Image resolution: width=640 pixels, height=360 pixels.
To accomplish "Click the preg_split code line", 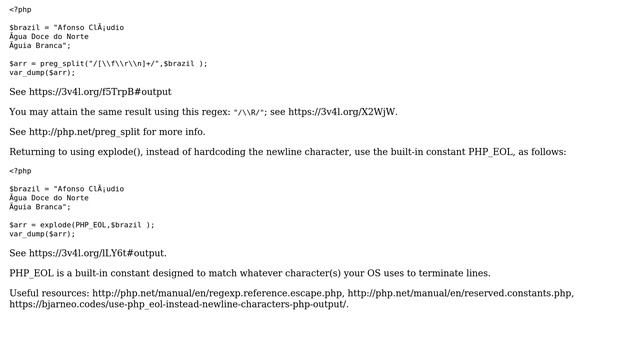I will click(x=108, y=64).
